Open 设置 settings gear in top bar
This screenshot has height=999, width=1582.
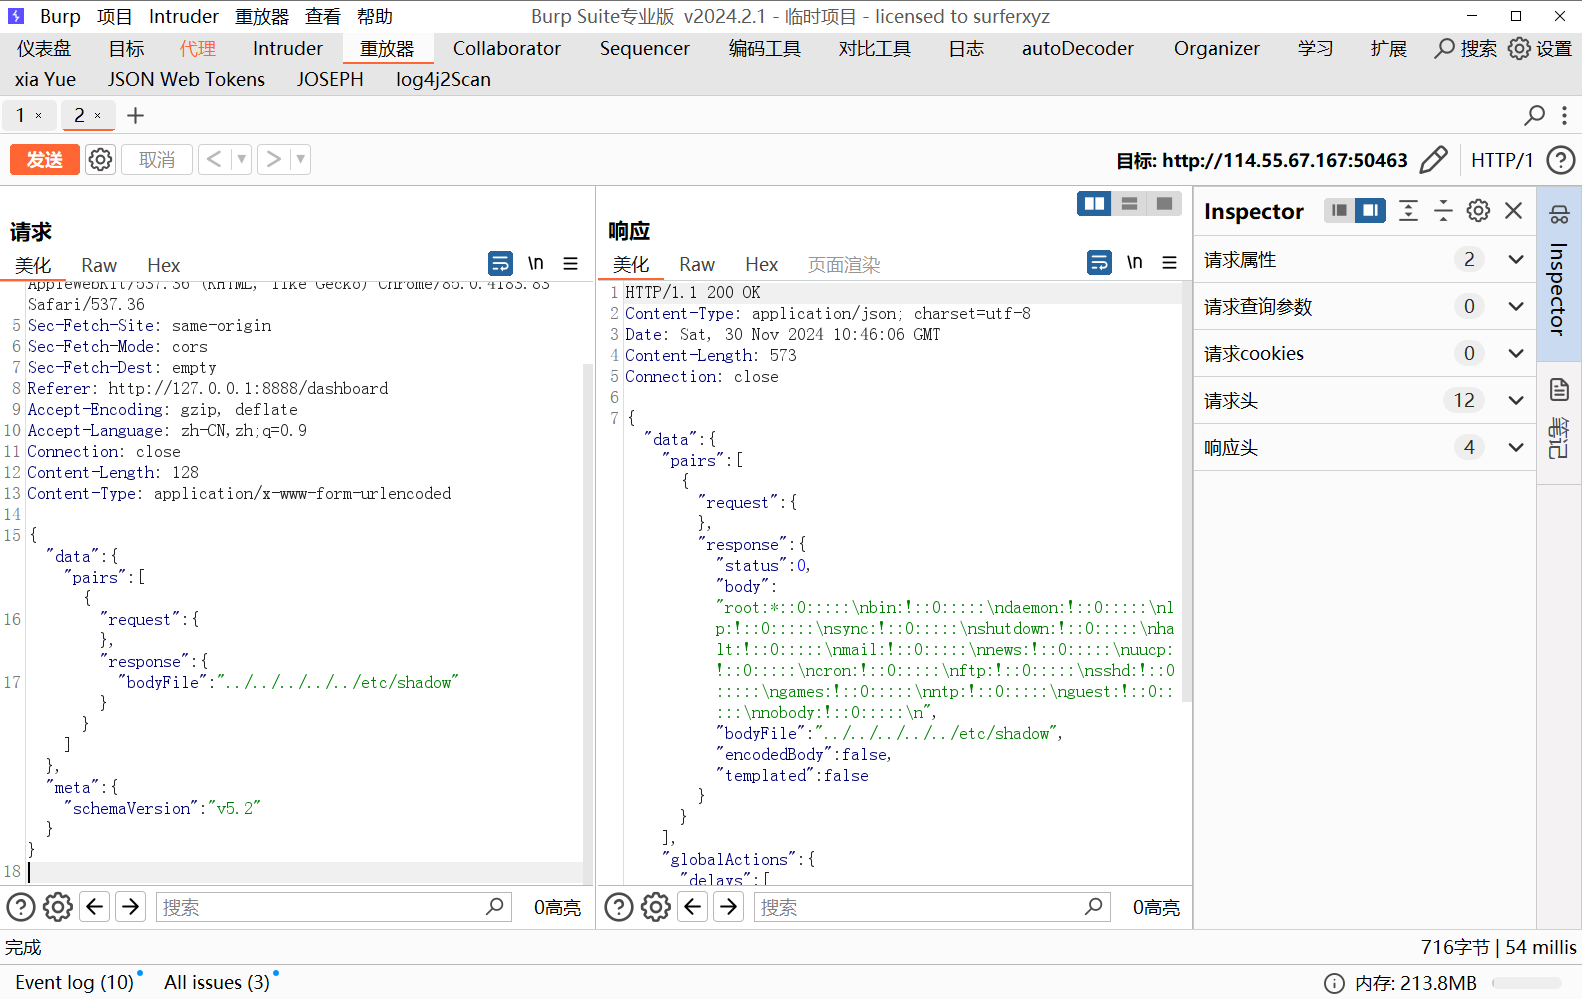(1540, 48)
